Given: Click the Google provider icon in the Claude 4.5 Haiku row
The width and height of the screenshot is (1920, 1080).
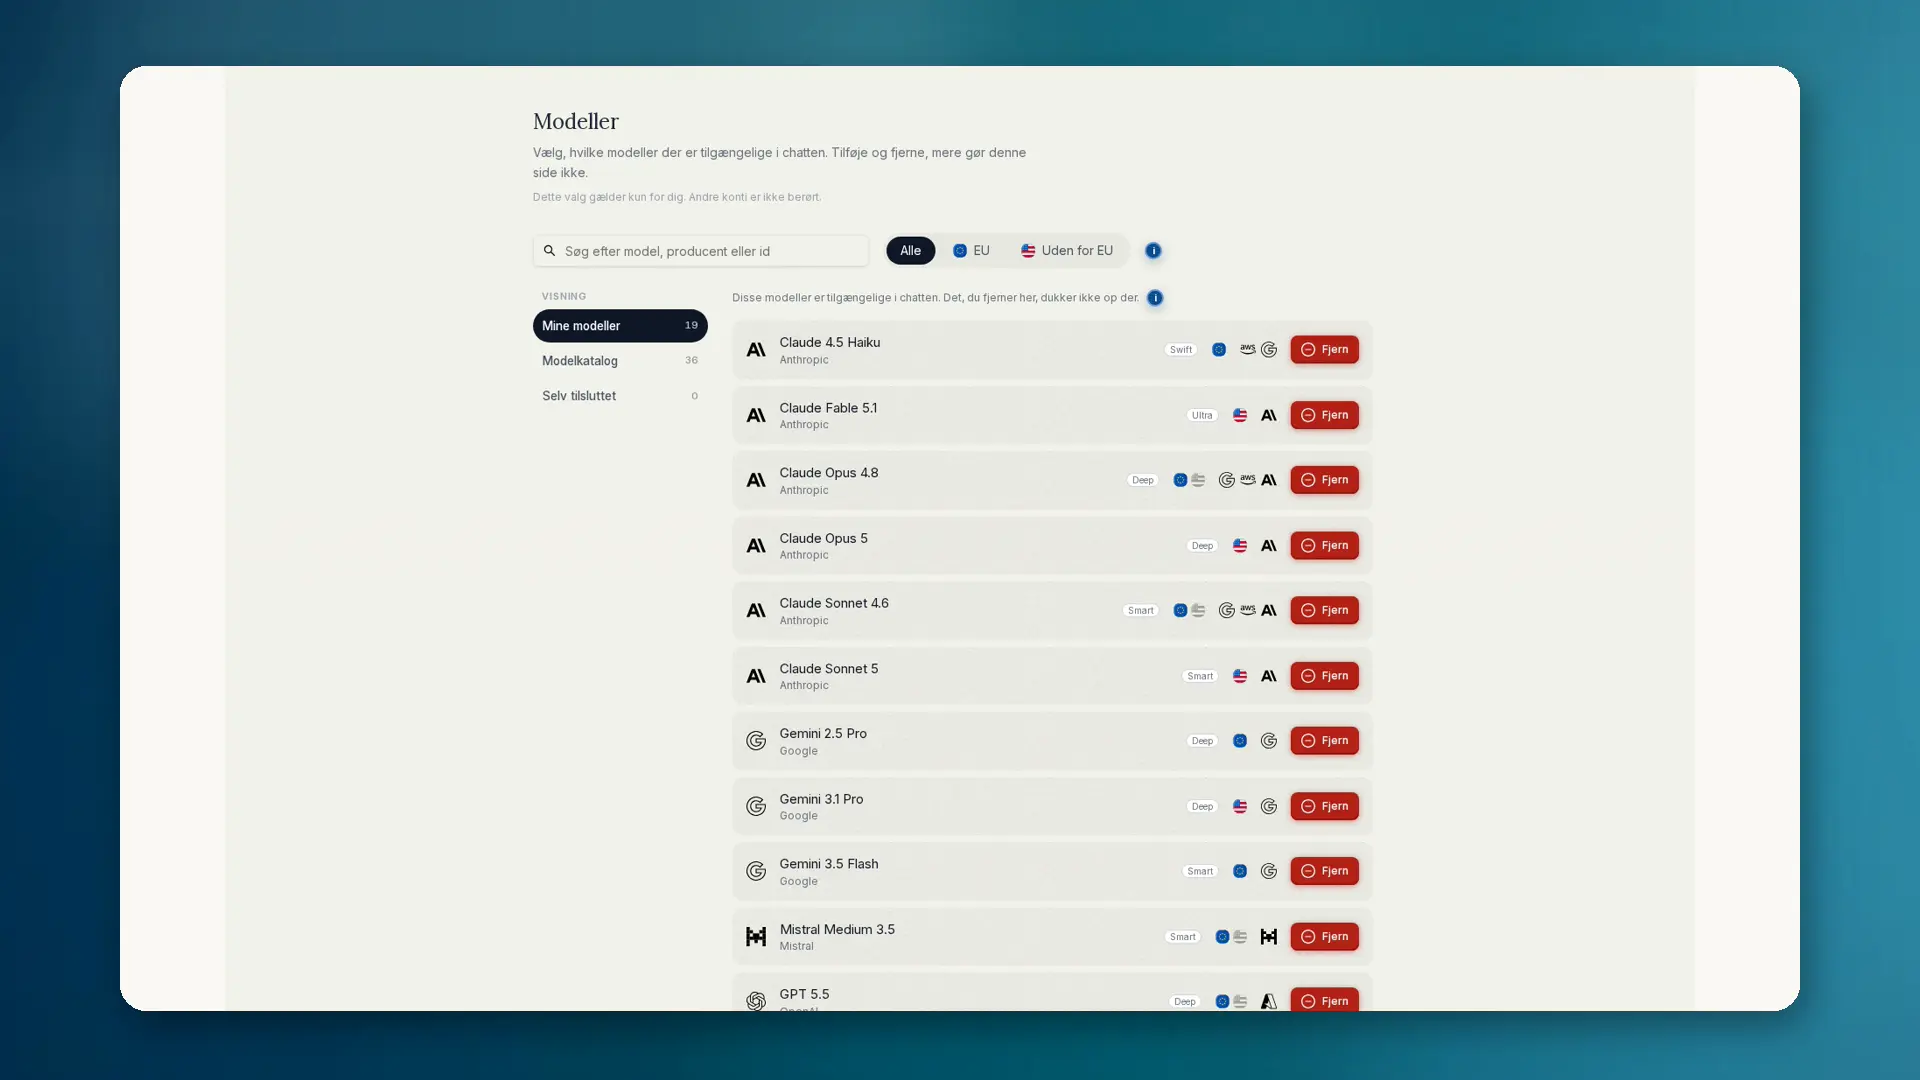Looking at the screenshot, I should pos(1269,350).
